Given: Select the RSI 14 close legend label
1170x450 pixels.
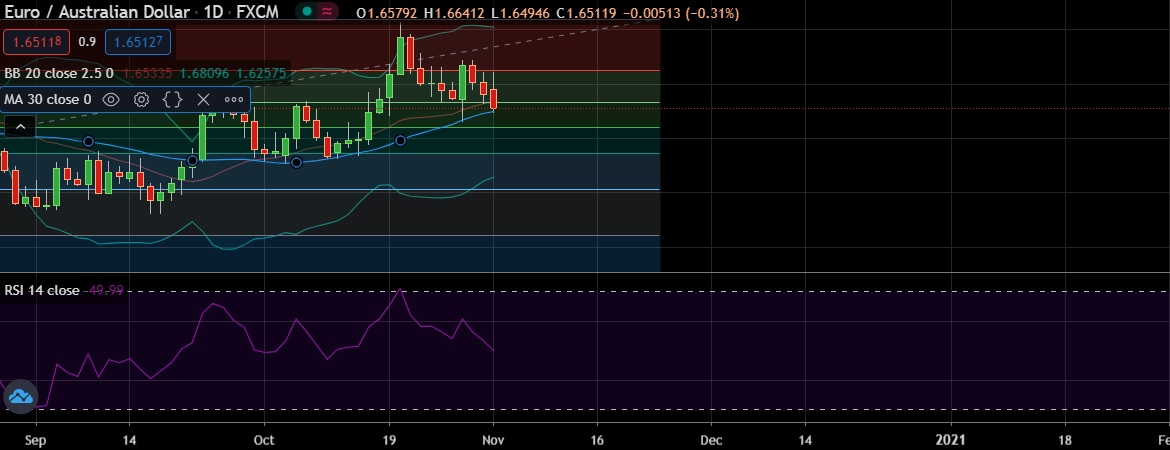Looking at the screenshot, I should [42, 290].
